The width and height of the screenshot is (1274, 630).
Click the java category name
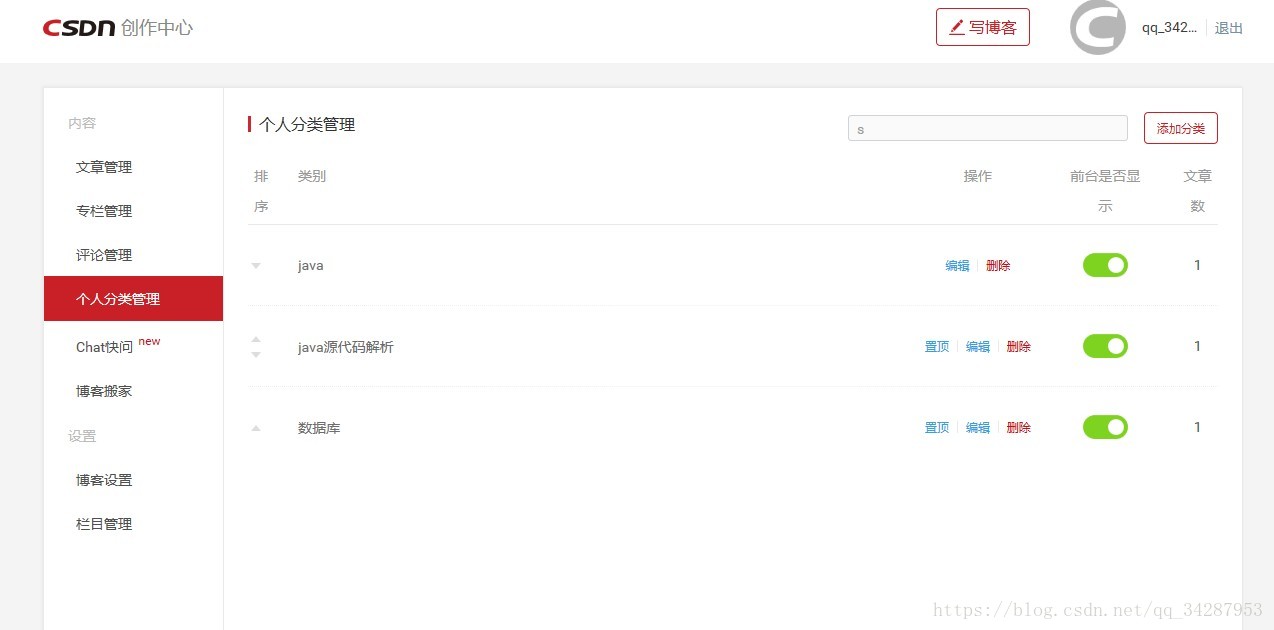tap(311, 266)
